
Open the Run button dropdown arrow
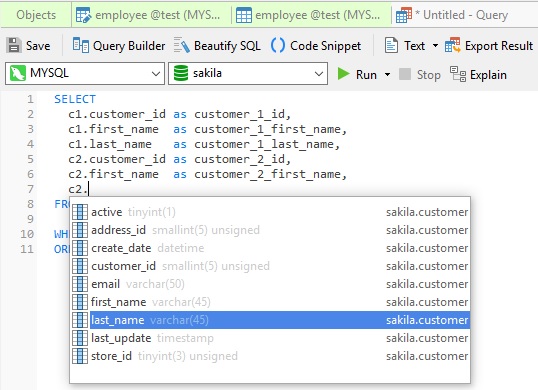pyautogui.click(x=387, y=74)
